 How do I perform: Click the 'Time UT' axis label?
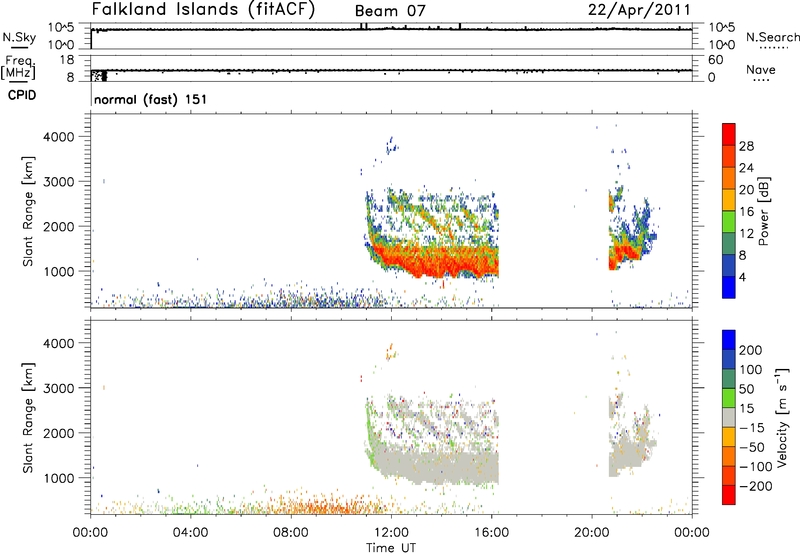[x=391, y=548]
